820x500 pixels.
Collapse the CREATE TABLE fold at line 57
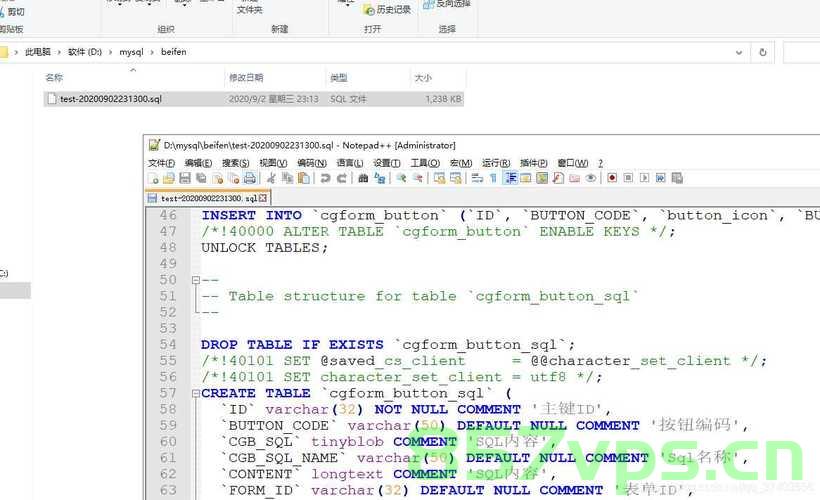click(196, 393)
